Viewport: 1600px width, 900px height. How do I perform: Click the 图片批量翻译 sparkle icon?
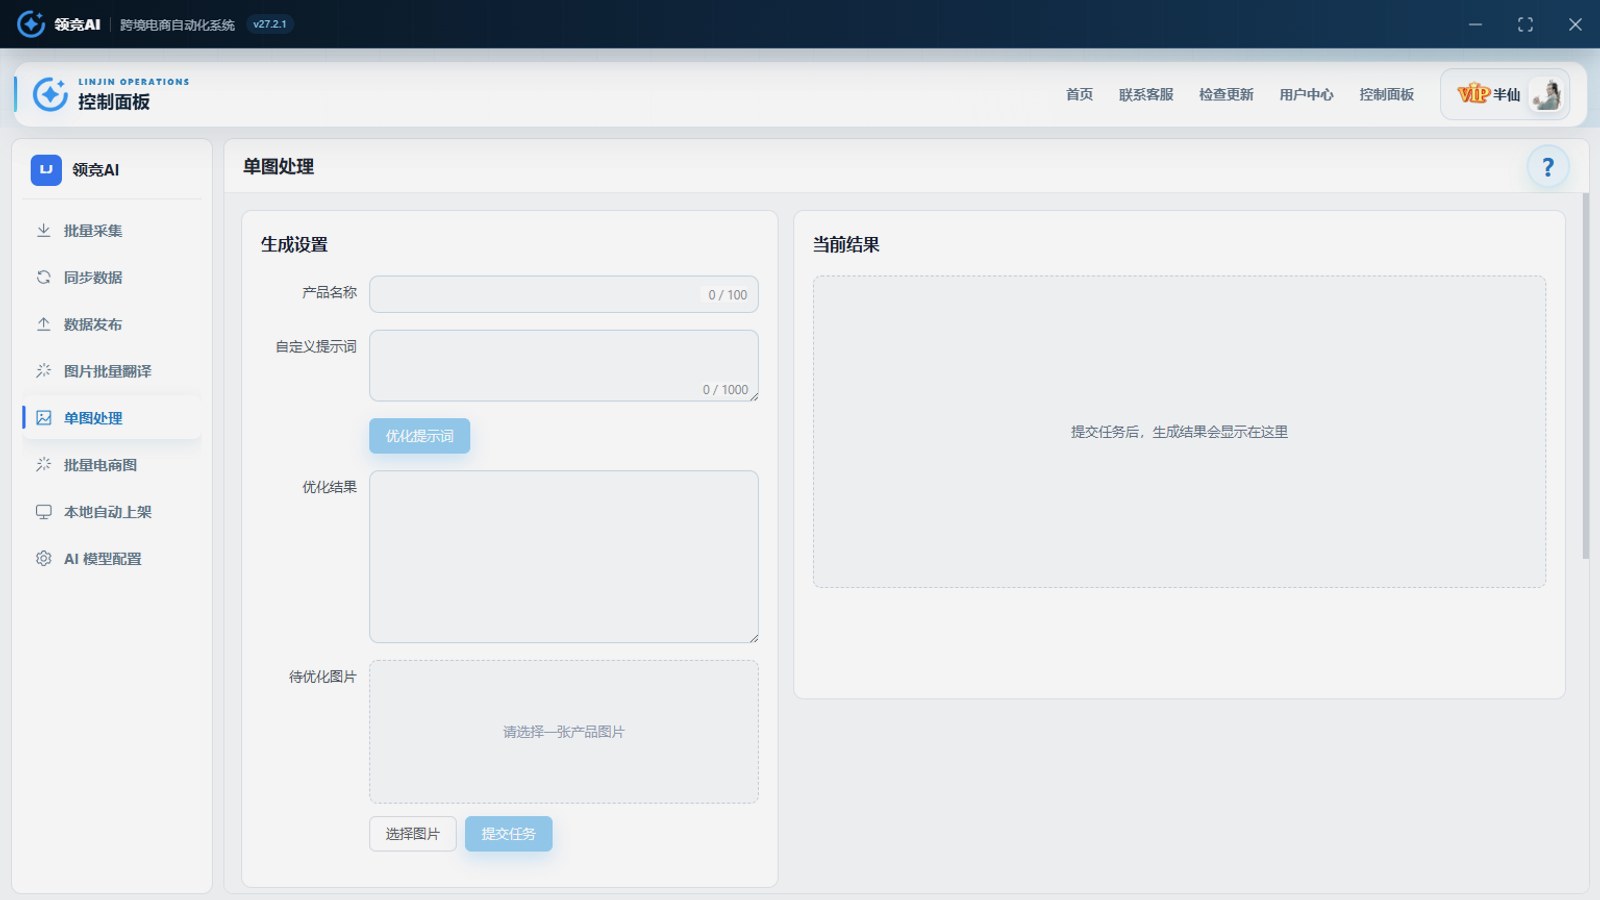click(44, 371)
